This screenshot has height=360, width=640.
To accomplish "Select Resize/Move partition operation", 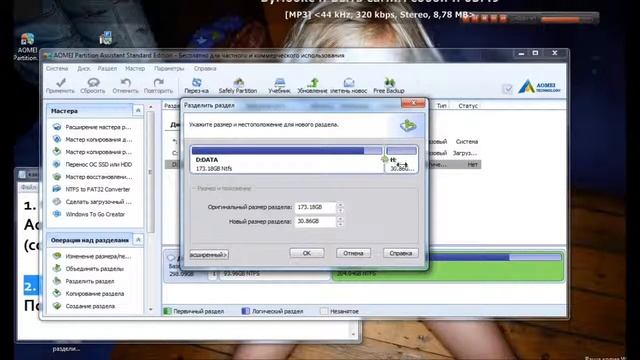I will (x=92, y=256).
